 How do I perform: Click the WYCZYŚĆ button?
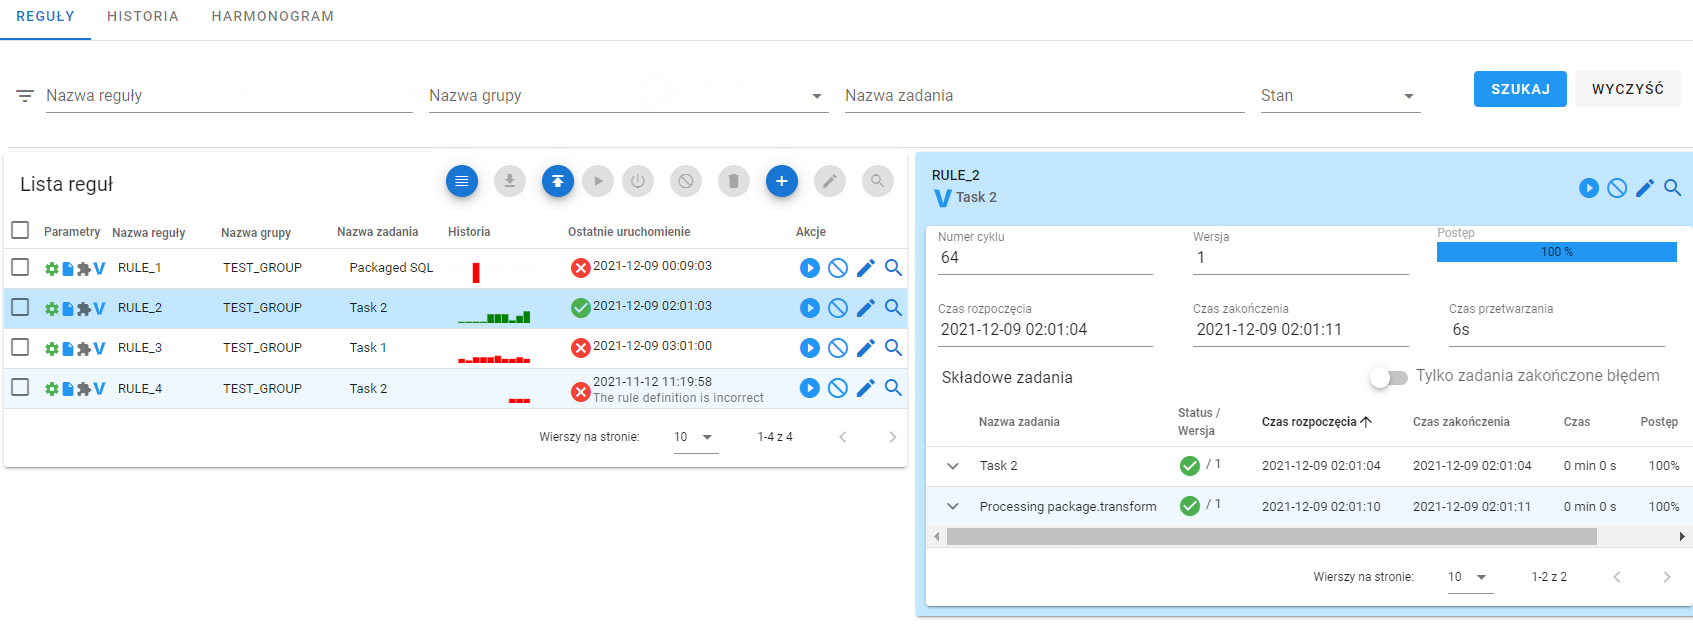tap(1628, 89)
